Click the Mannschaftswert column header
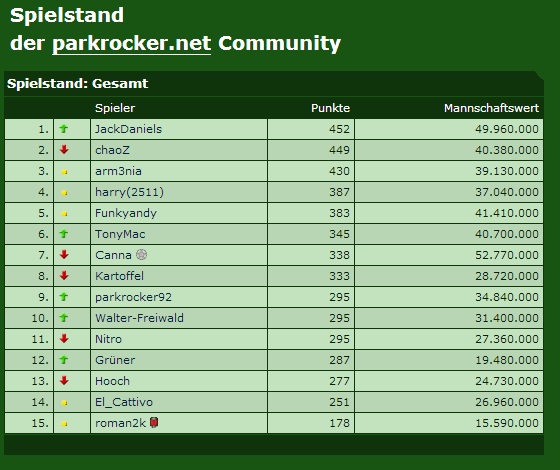 pos(491,108)
